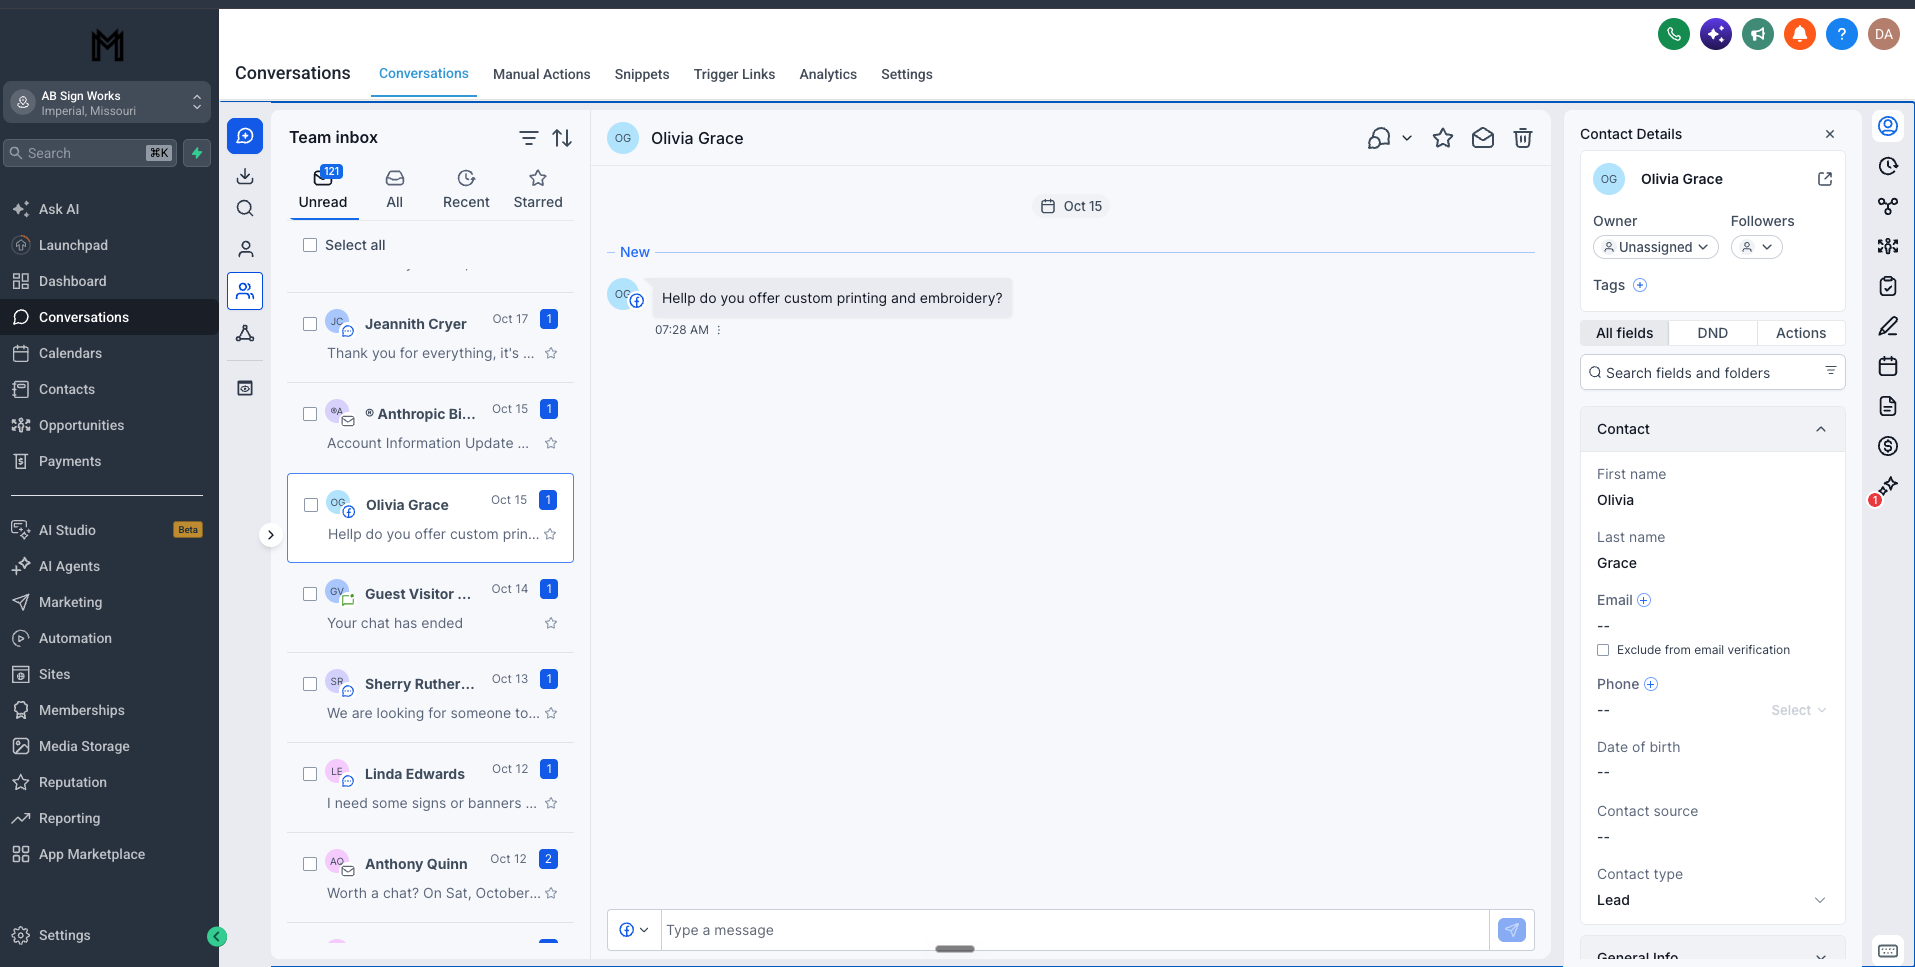Open the orange notifications bell
This screenshot has height=967, width=1915.
(1800, 34)
